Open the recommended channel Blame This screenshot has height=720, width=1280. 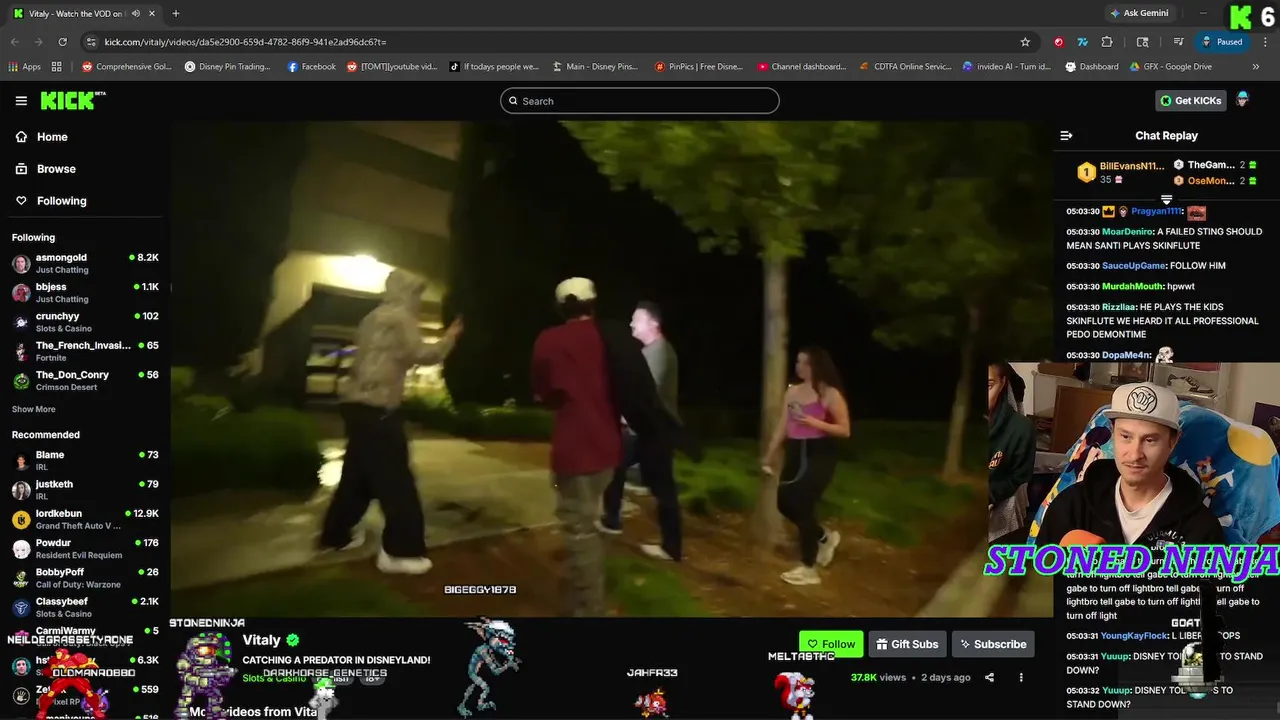[x=85, y=460]
